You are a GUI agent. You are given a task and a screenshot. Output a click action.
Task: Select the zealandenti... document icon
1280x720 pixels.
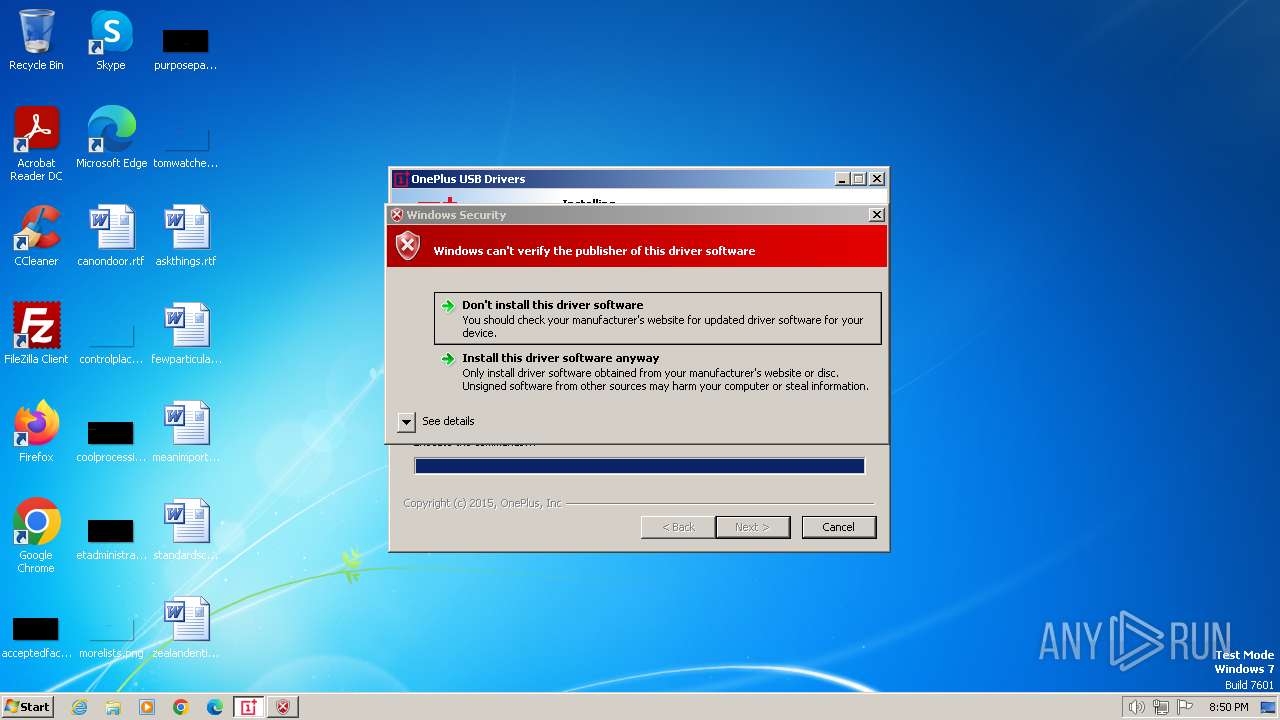tap(186, 628)
